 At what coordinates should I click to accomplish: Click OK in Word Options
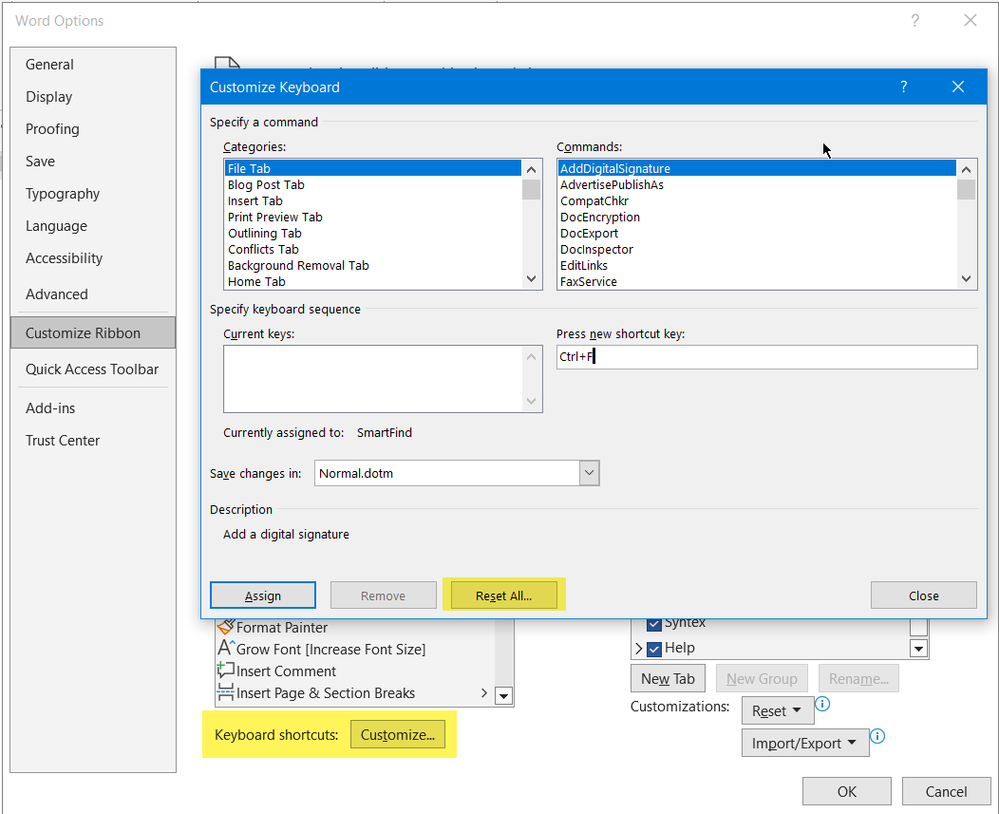(x=847, y=791)
